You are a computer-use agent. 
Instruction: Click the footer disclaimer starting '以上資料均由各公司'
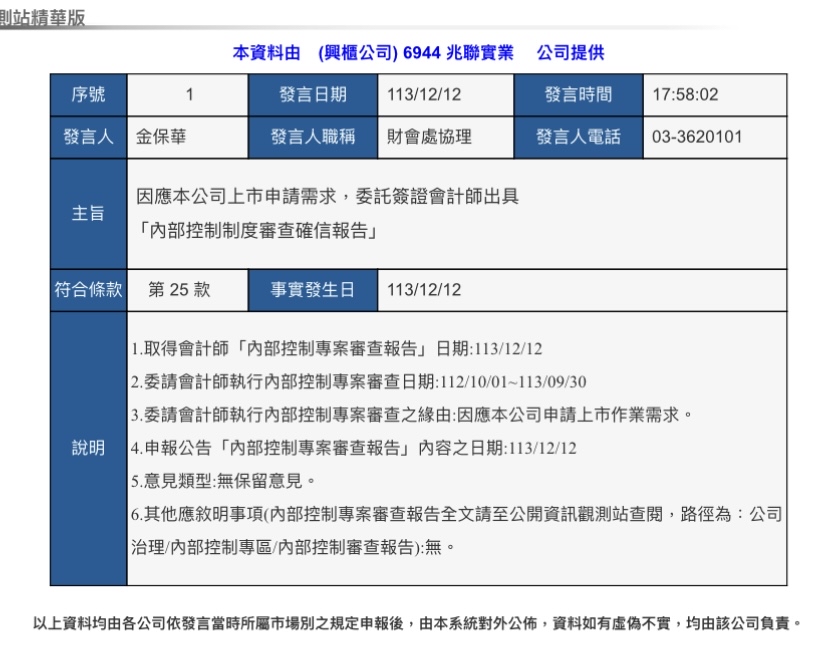coord(417,623)
